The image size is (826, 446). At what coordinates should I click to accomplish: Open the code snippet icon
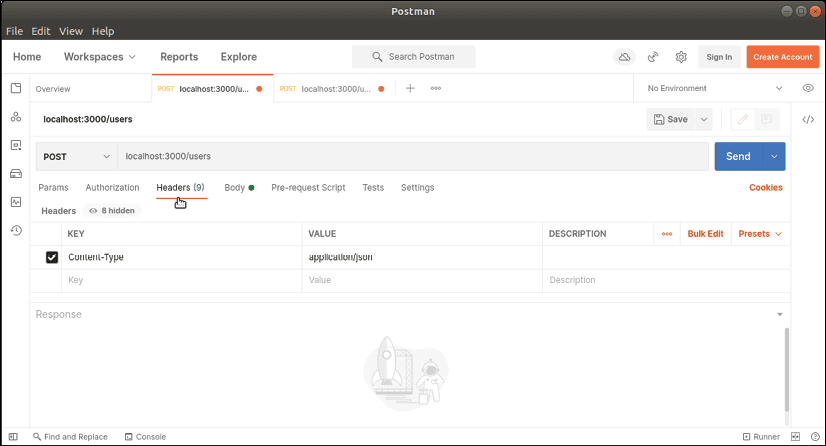point(808,120)
